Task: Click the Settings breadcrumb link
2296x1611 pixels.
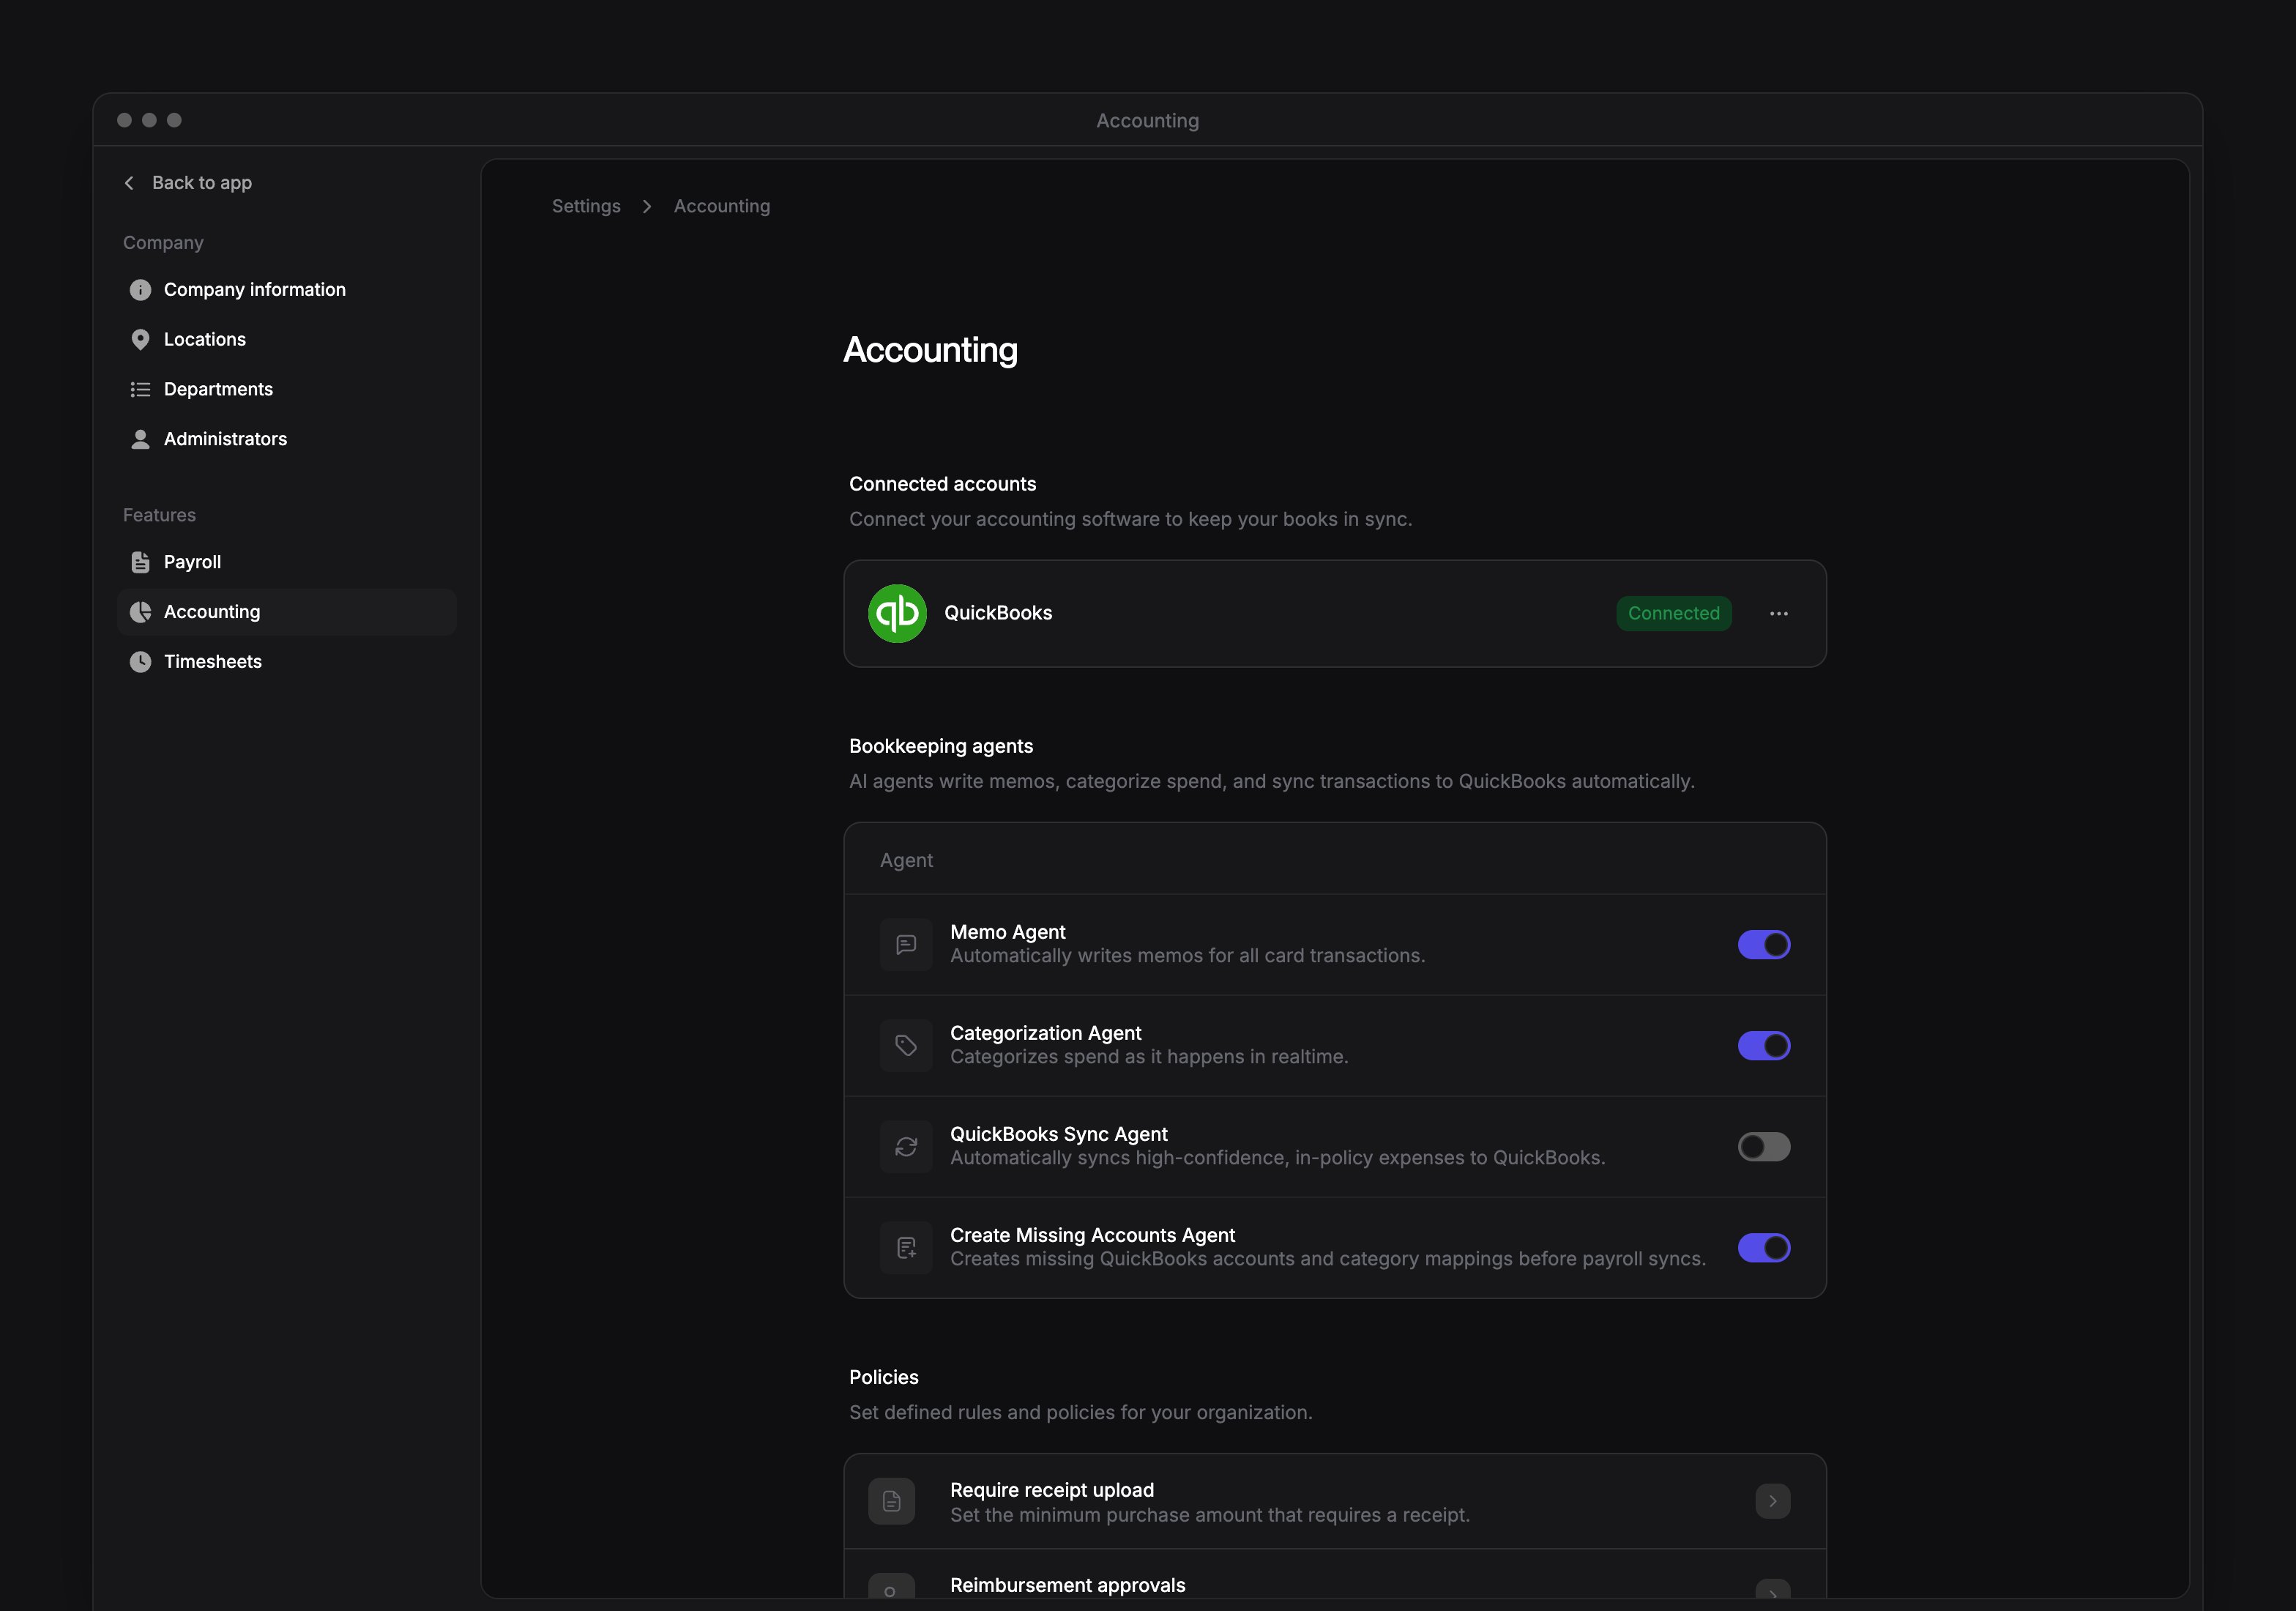Action: [586, 206]
